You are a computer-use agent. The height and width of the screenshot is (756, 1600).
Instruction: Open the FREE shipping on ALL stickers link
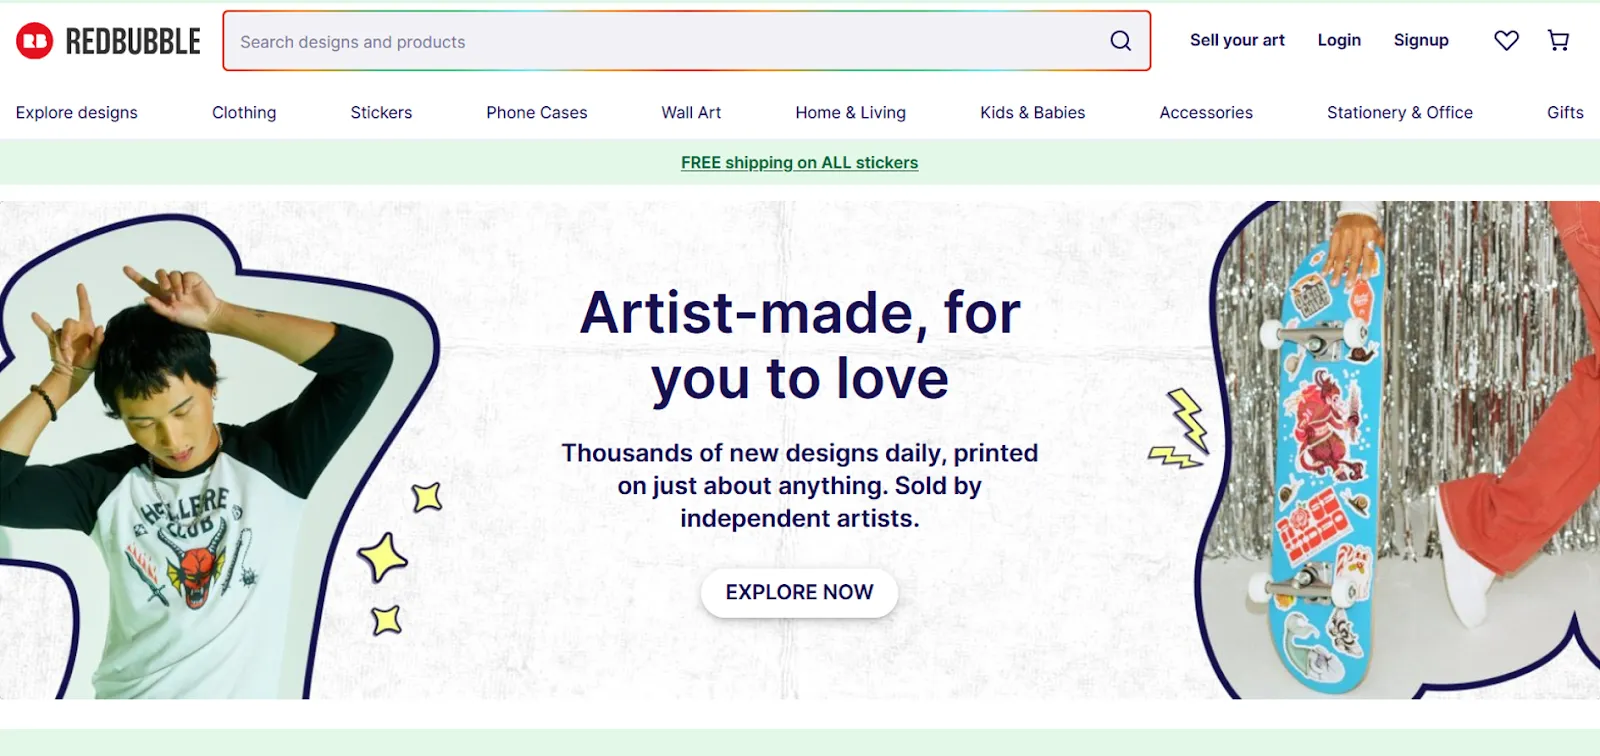pyautogui.click(x=798, y=162)
